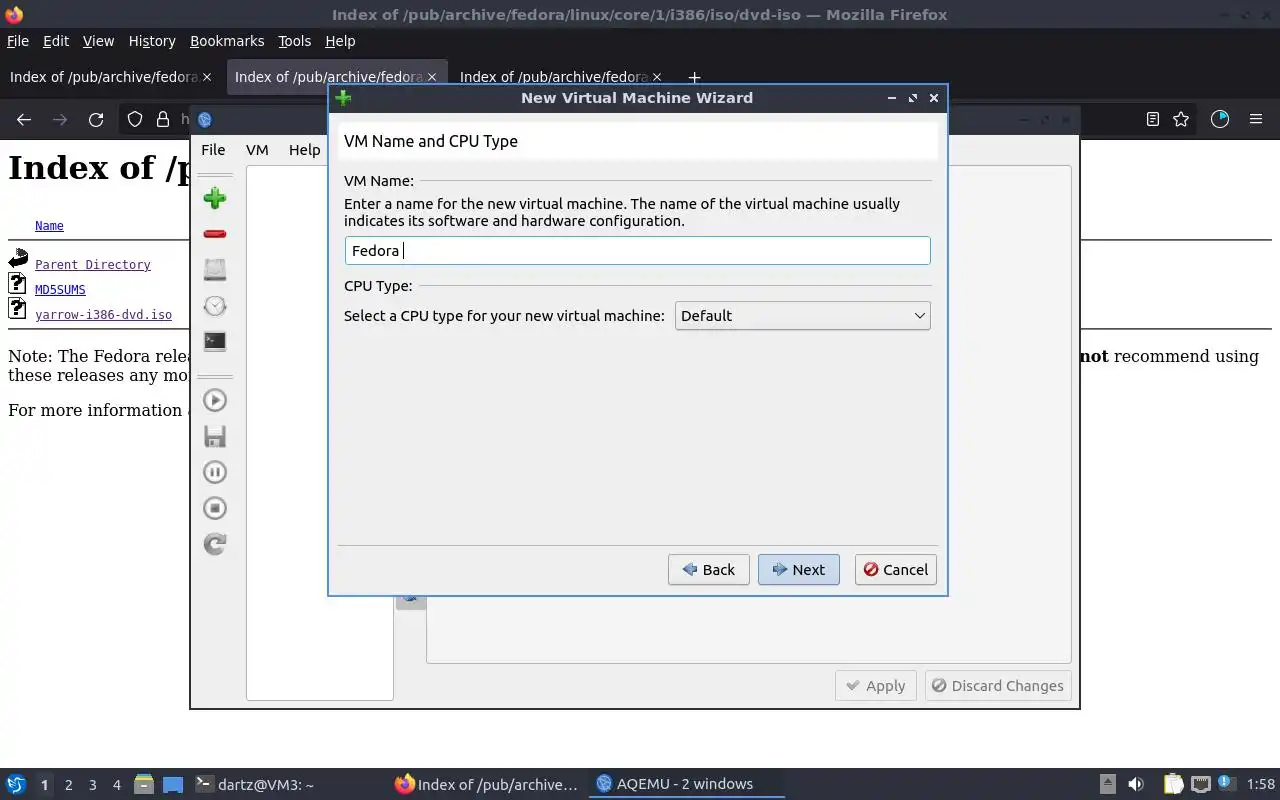This screenshot has width=1280, height=800.
Task: Open AQEMU File menu
Action: click(213, 150)
